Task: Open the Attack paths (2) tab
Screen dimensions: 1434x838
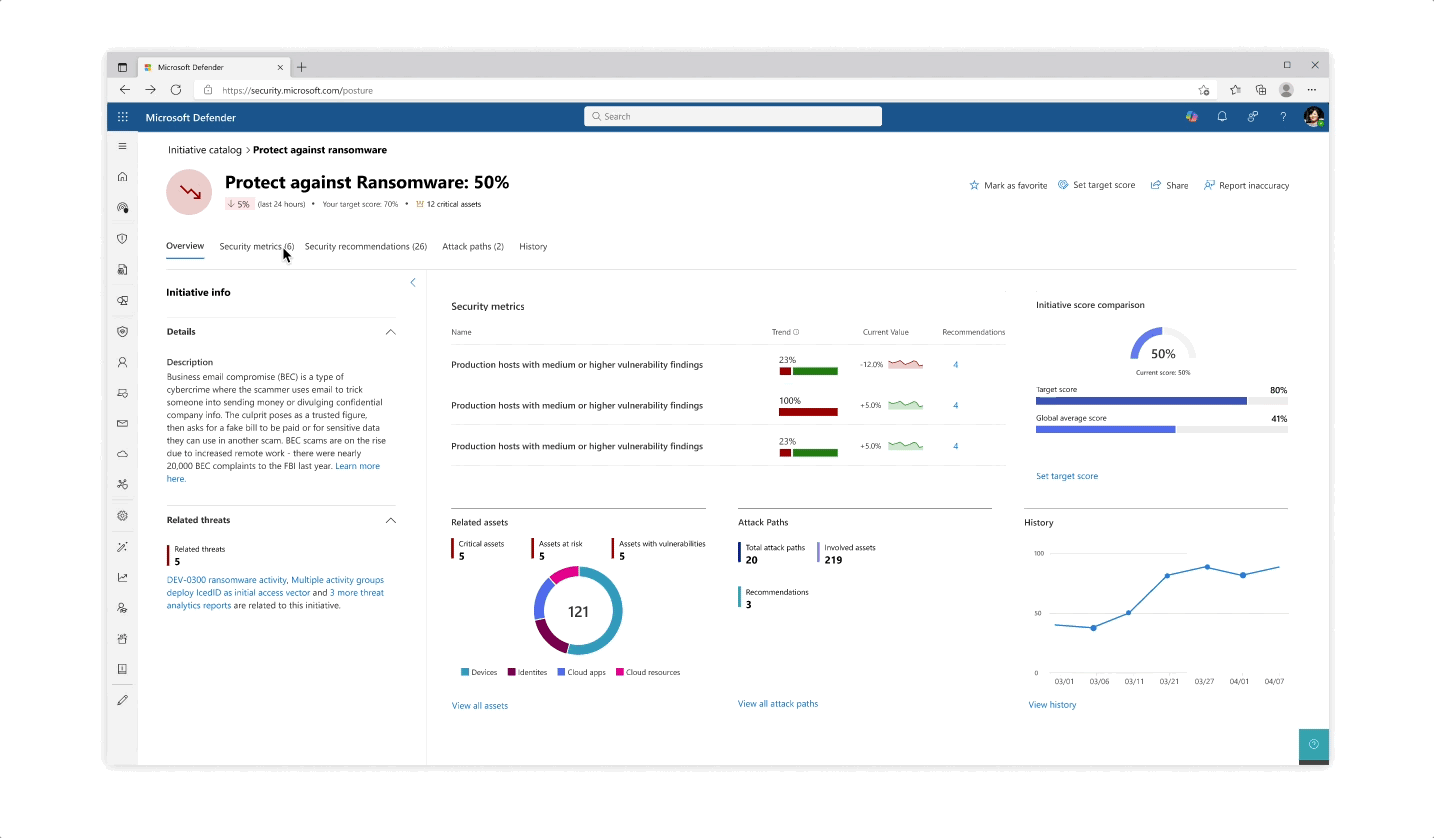Action: [x=472, y=246]
